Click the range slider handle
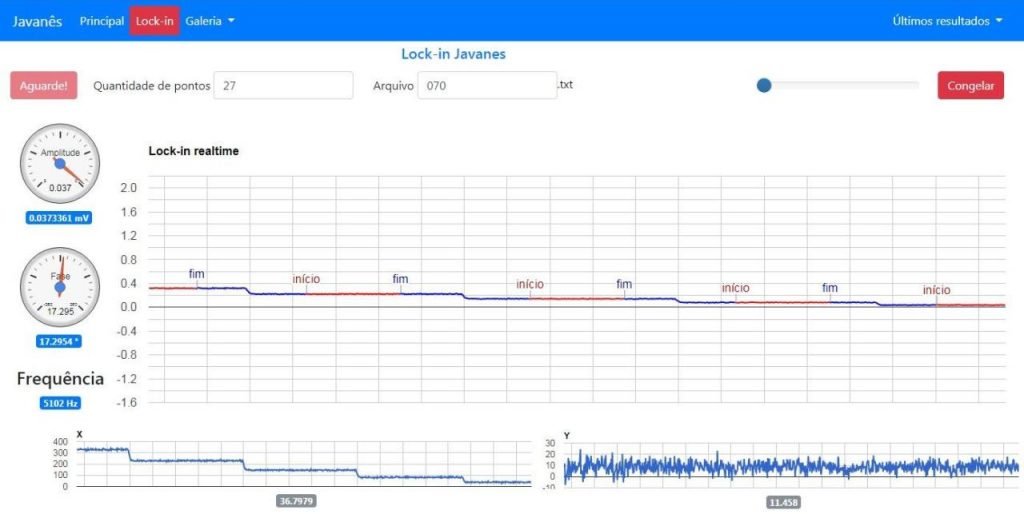 [x=764, y=85]
